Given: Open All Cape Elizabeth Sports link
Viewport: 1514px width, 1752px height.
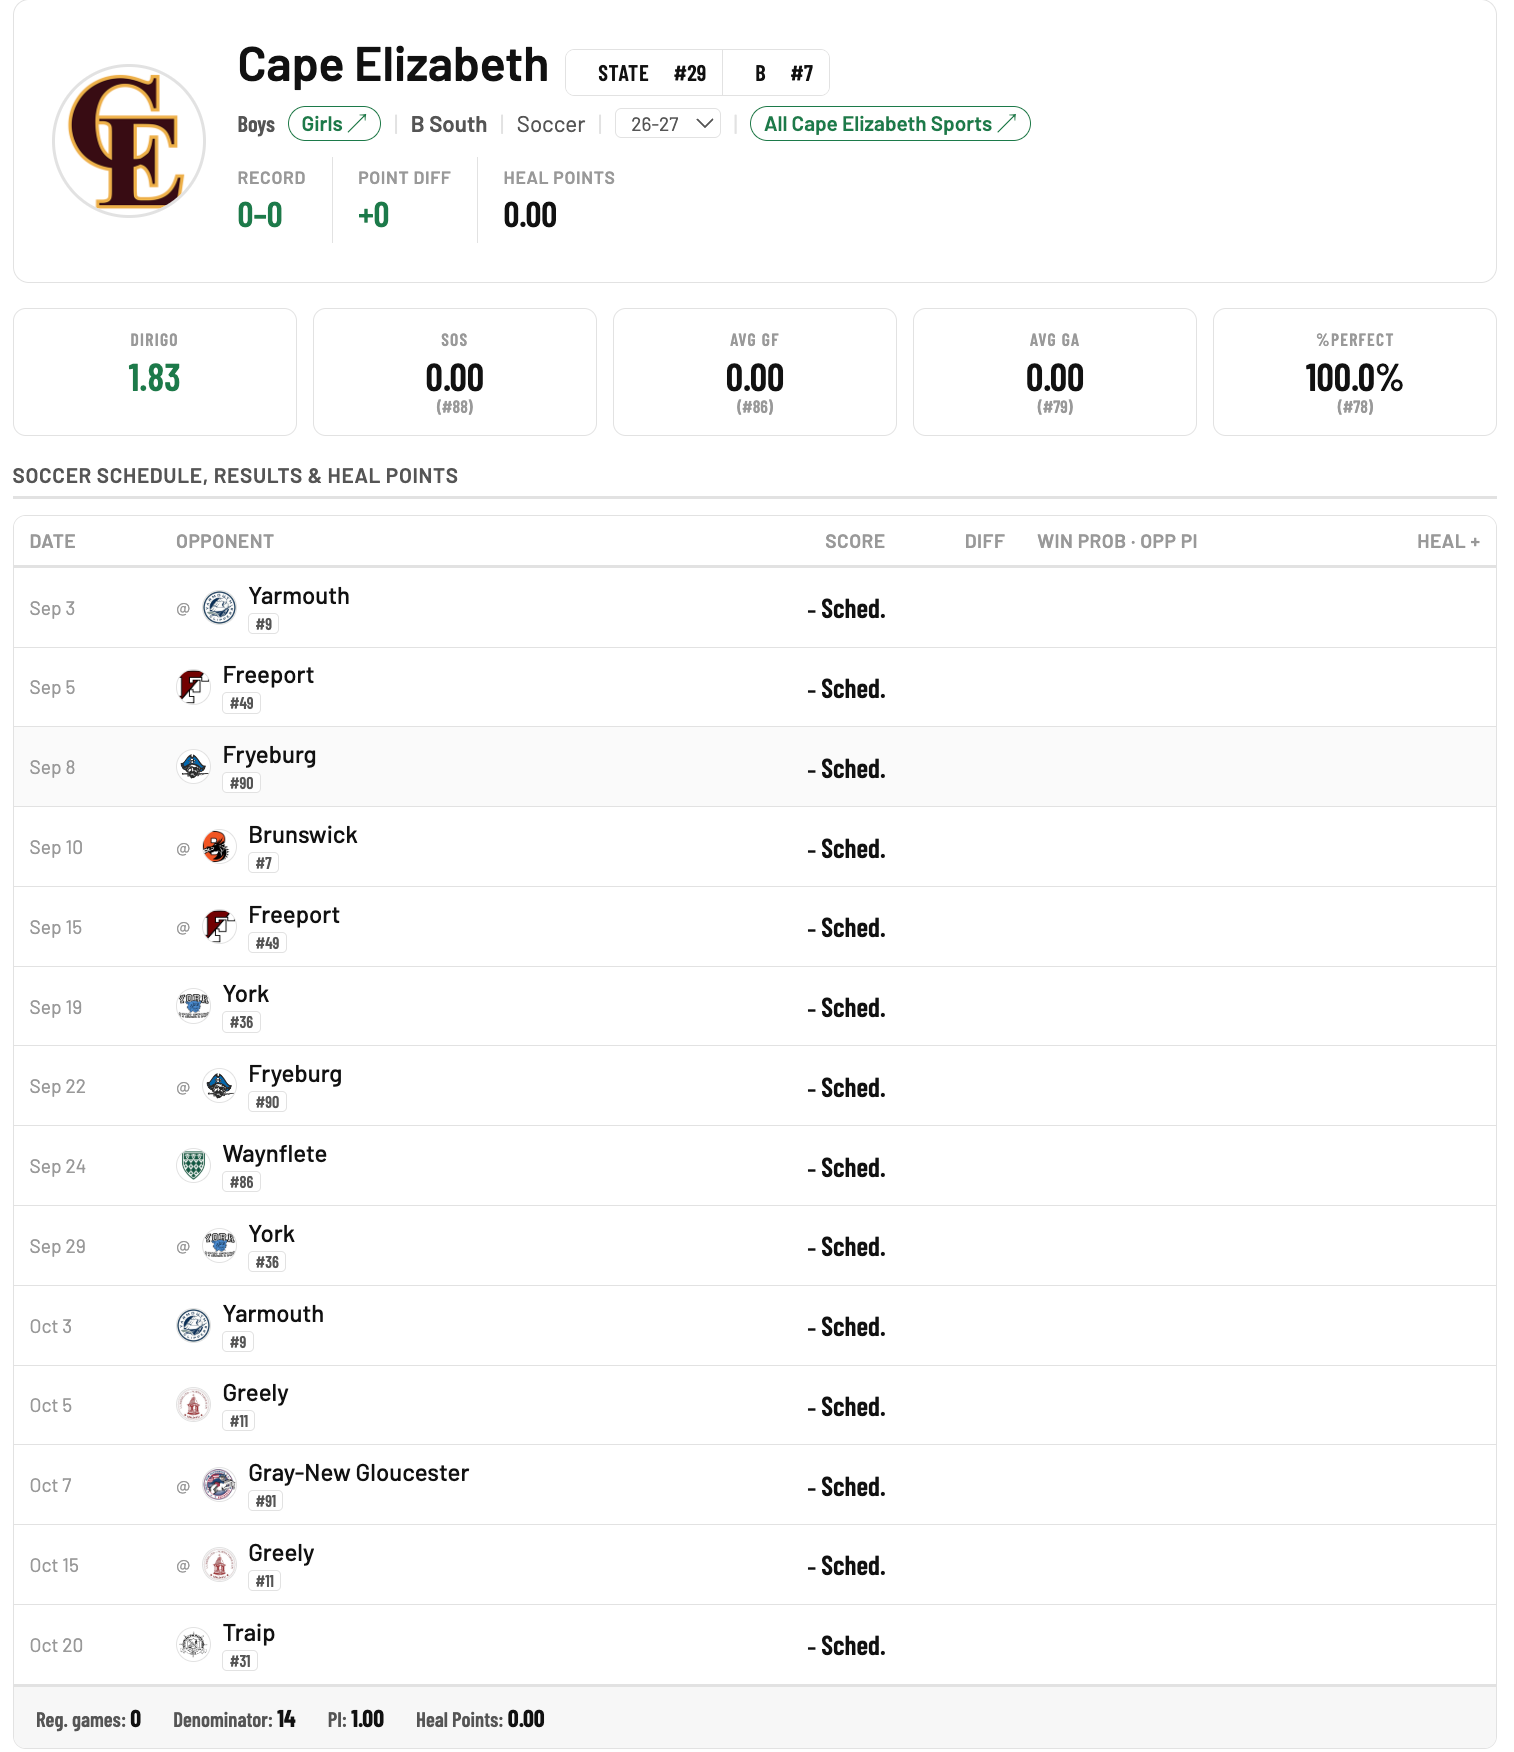Looking at the screenshot, I should click(x=890, y=124).
